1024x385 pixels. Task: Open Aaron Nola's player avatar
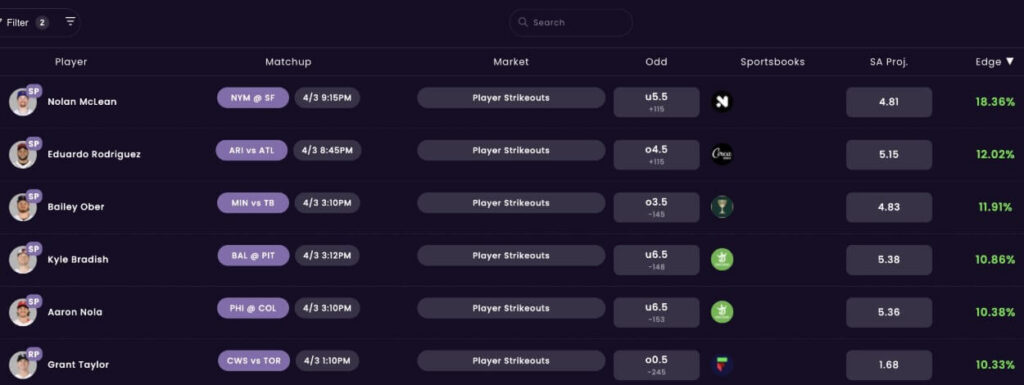[23, 313]
